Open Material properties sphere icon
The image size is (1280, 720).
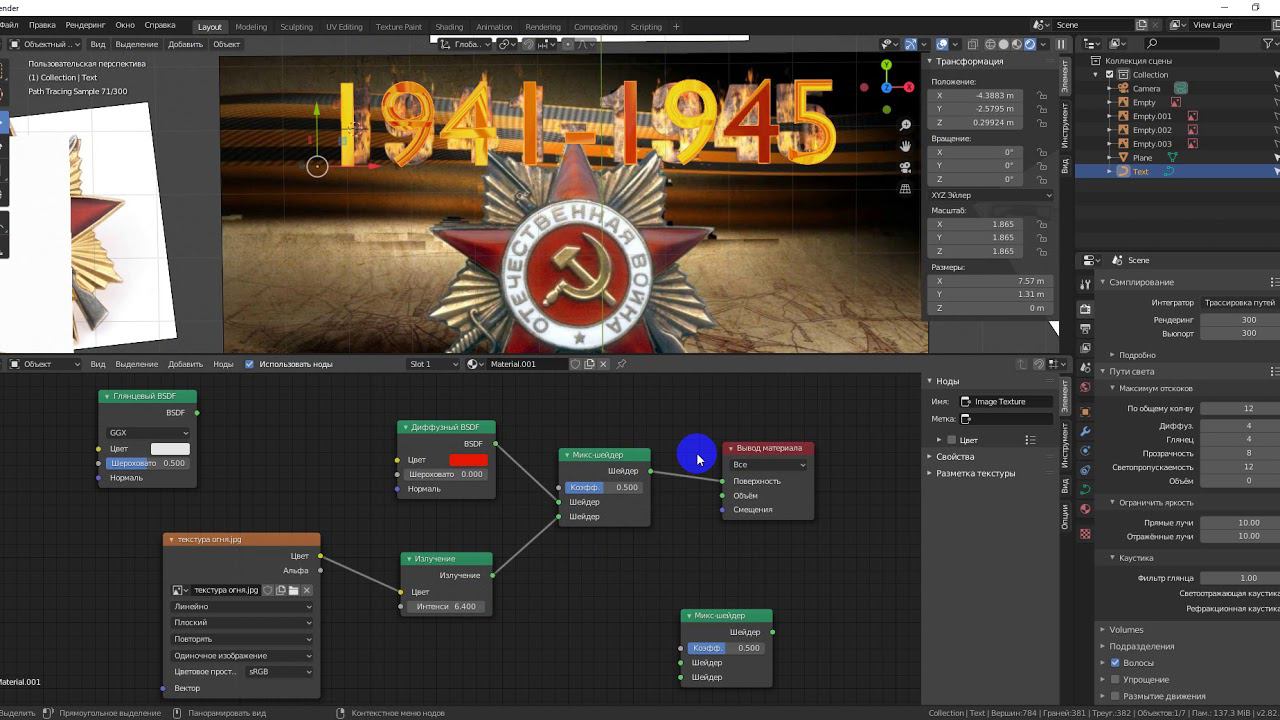1086,509
